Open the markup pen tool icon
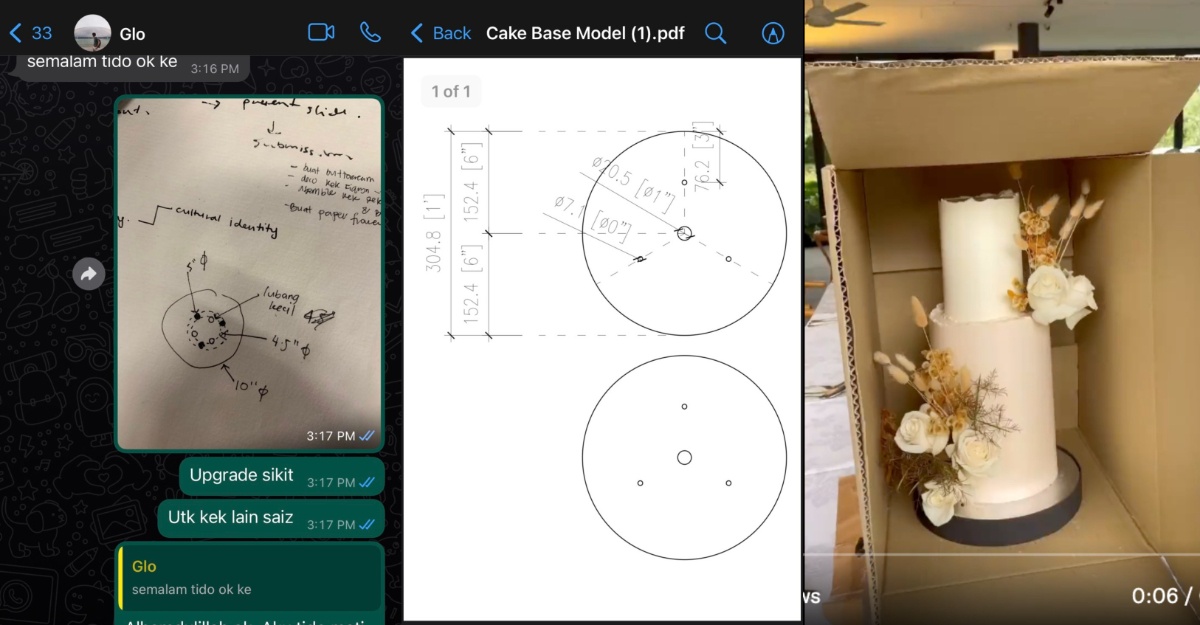Viewport: 1200px width, 625px height. click(772, 33)
